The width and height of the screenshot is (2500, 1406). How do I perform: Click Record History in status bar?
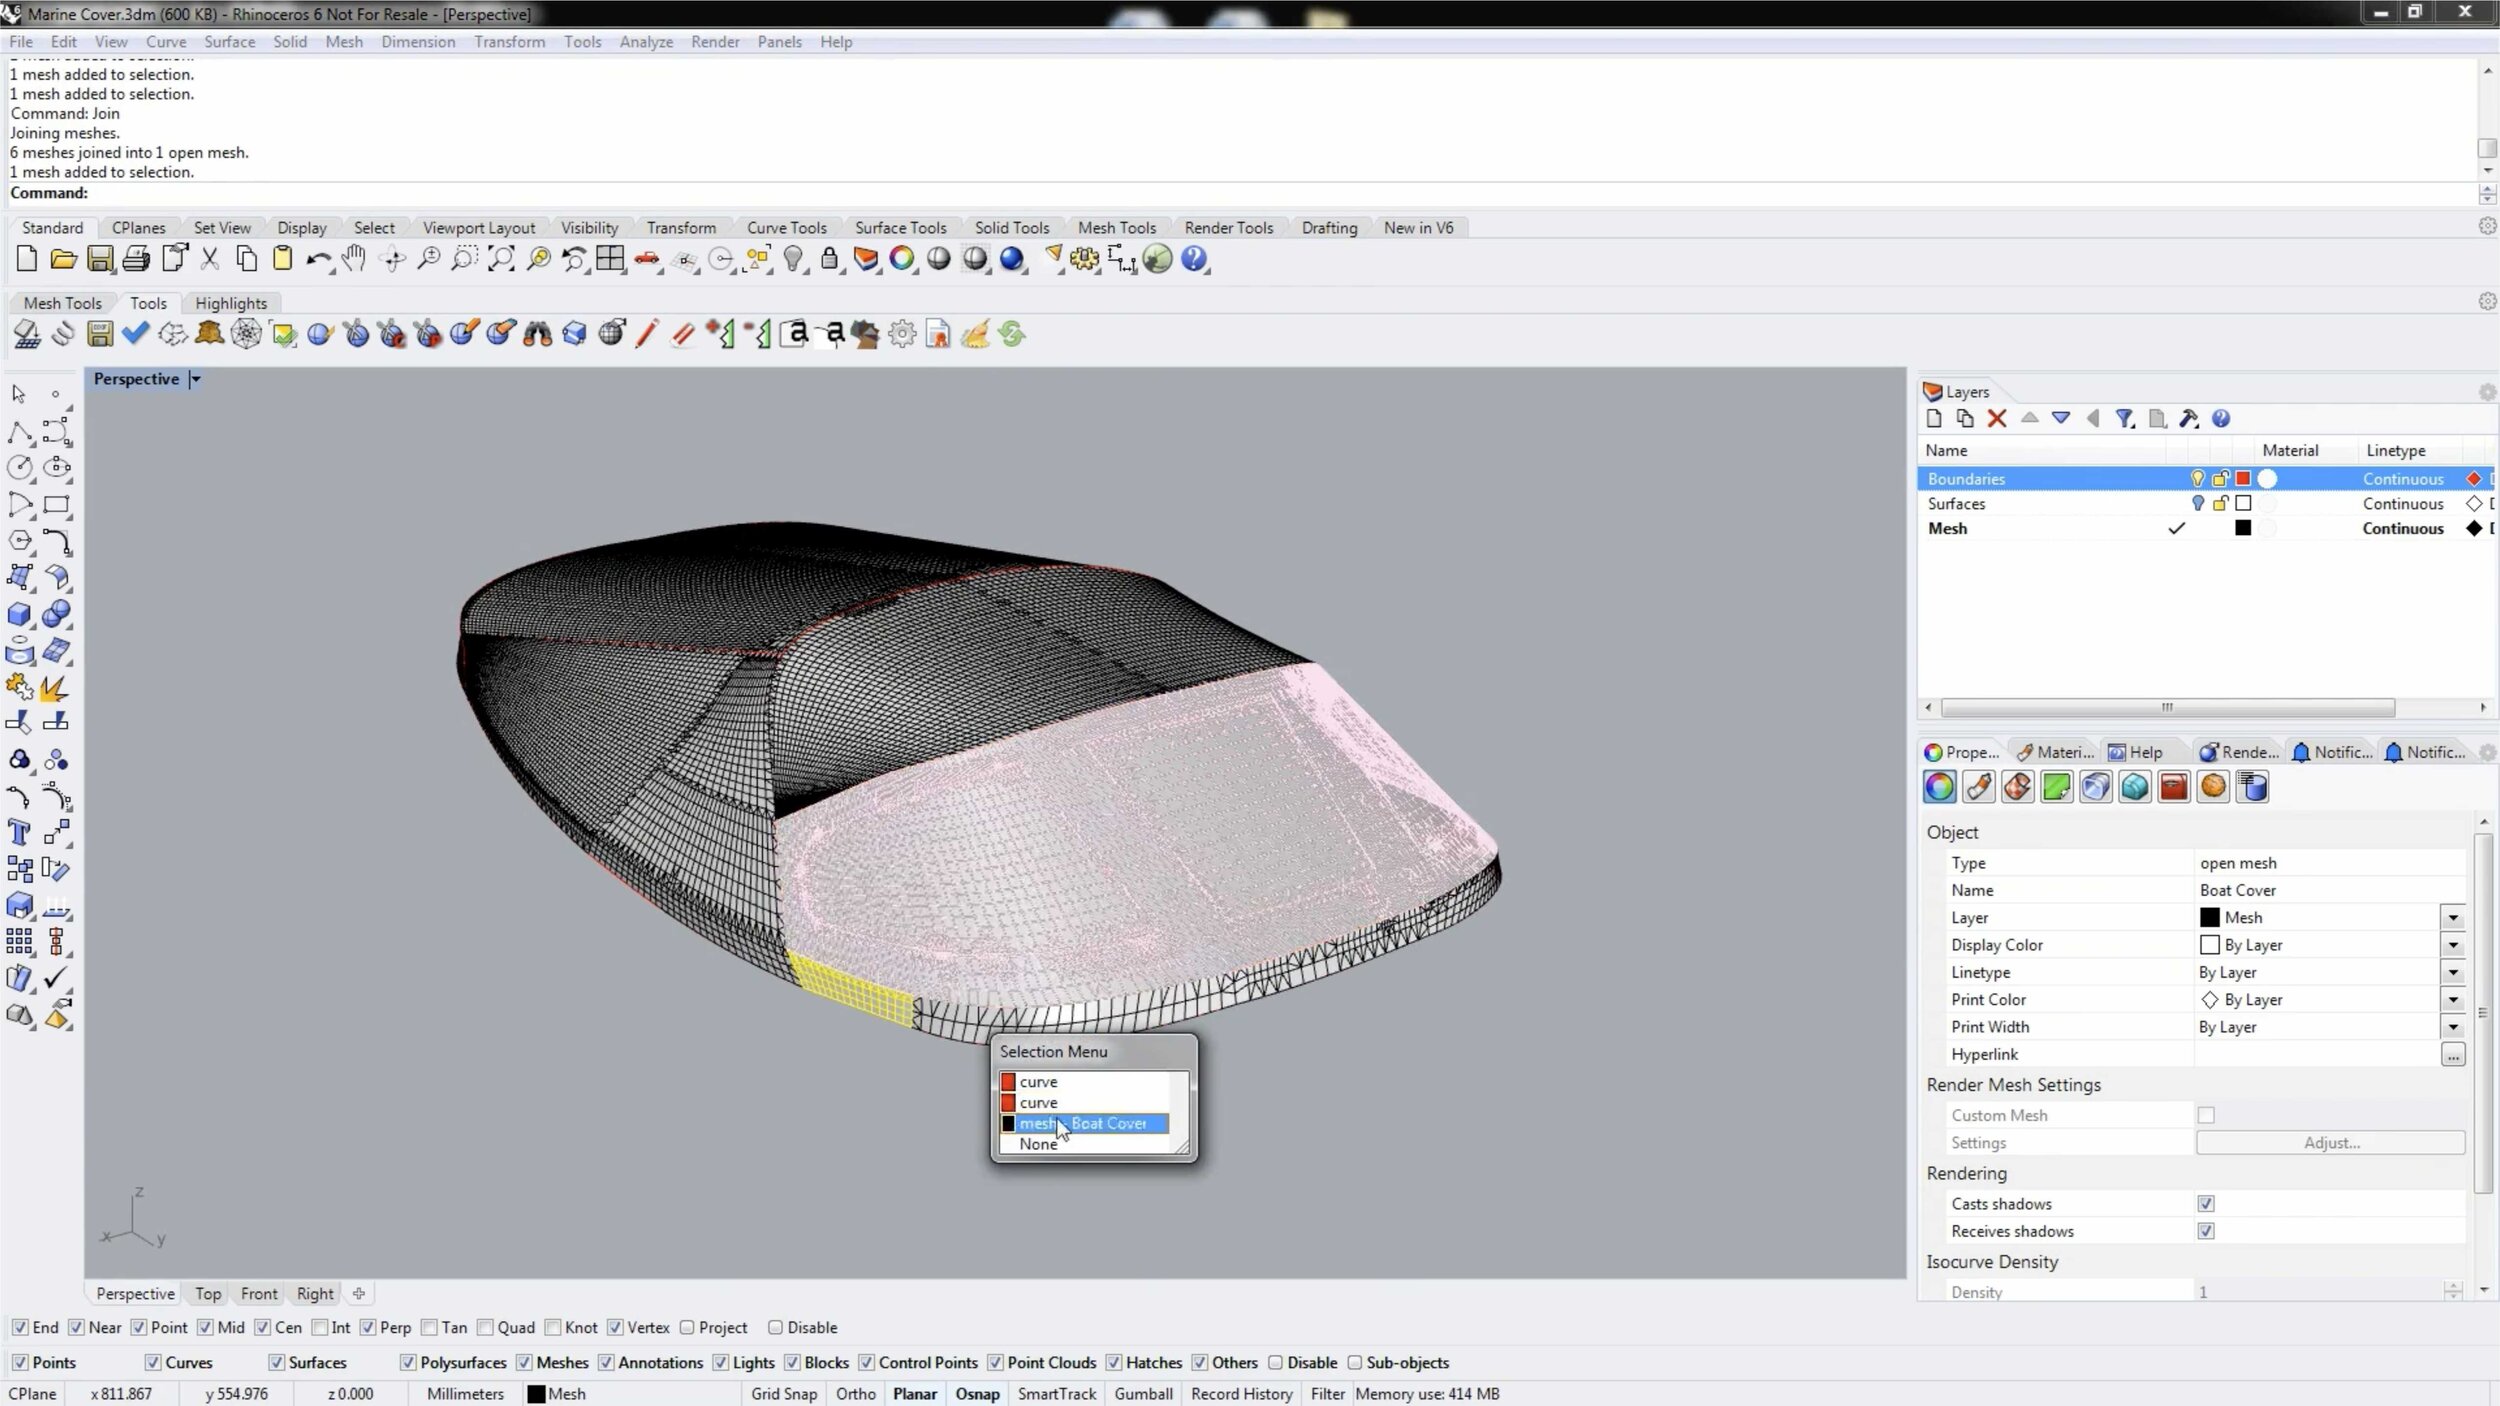coord(1241,1393)
